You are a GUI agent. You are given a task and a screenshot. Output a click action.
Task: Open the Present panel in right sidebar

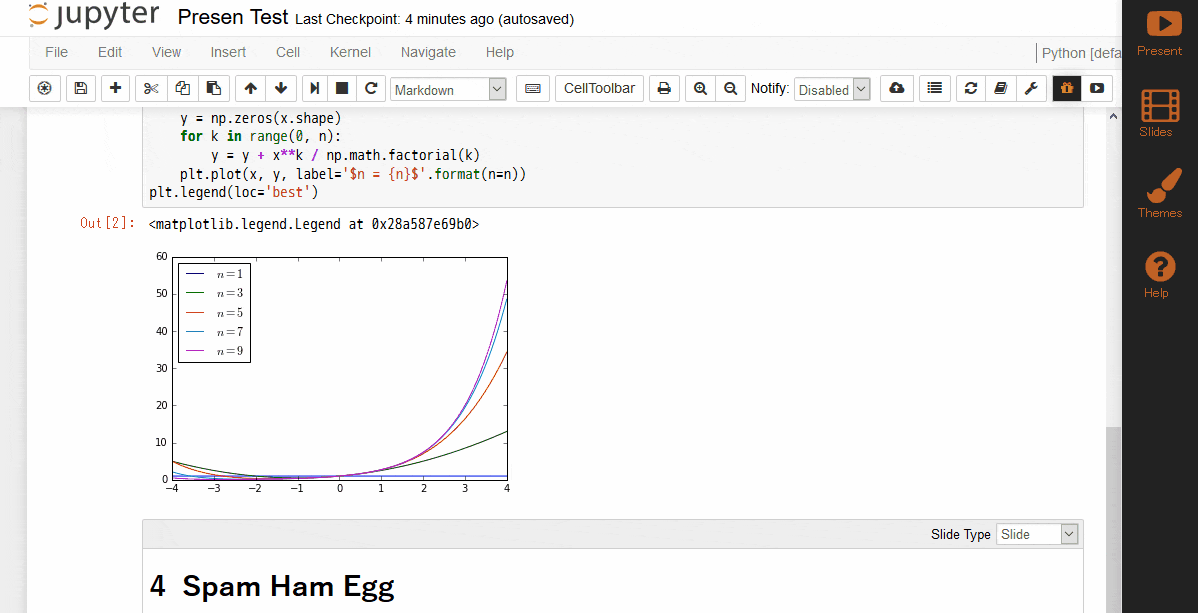pyautogui.click(x=1160, y=27)
